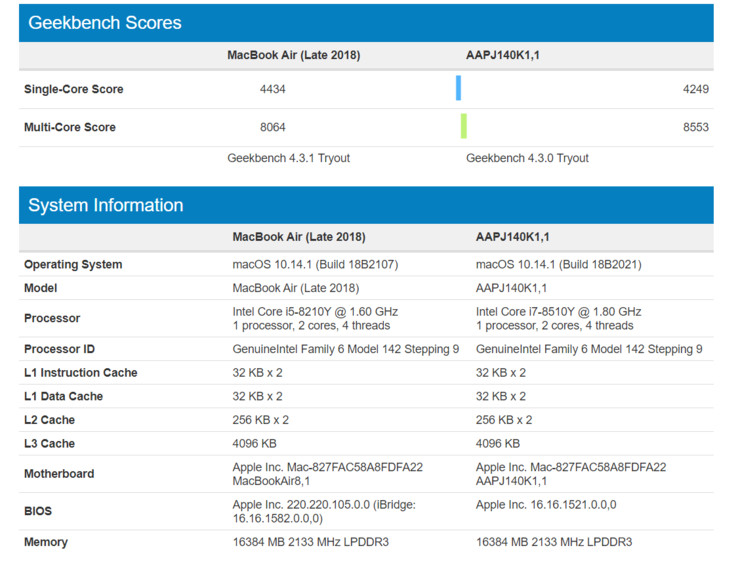Click the Multi-Core Score row label
738x569 pixels.
click(70, 127)
